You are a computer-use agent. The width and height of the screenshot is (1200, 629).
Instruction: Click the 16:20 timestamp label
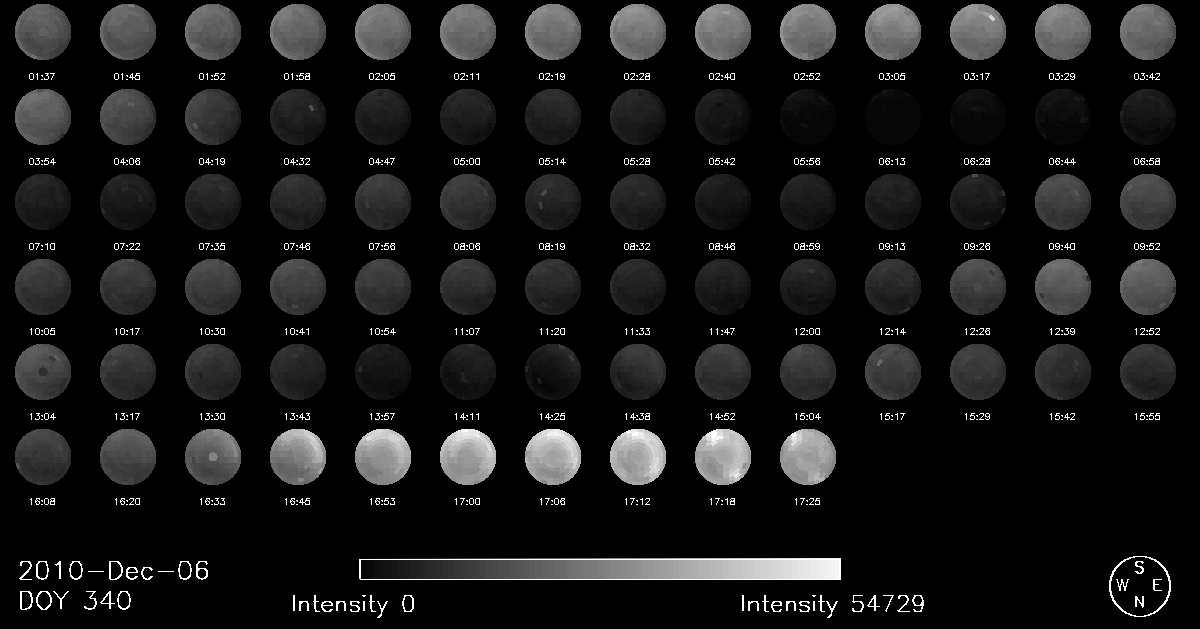coord(128,500)
